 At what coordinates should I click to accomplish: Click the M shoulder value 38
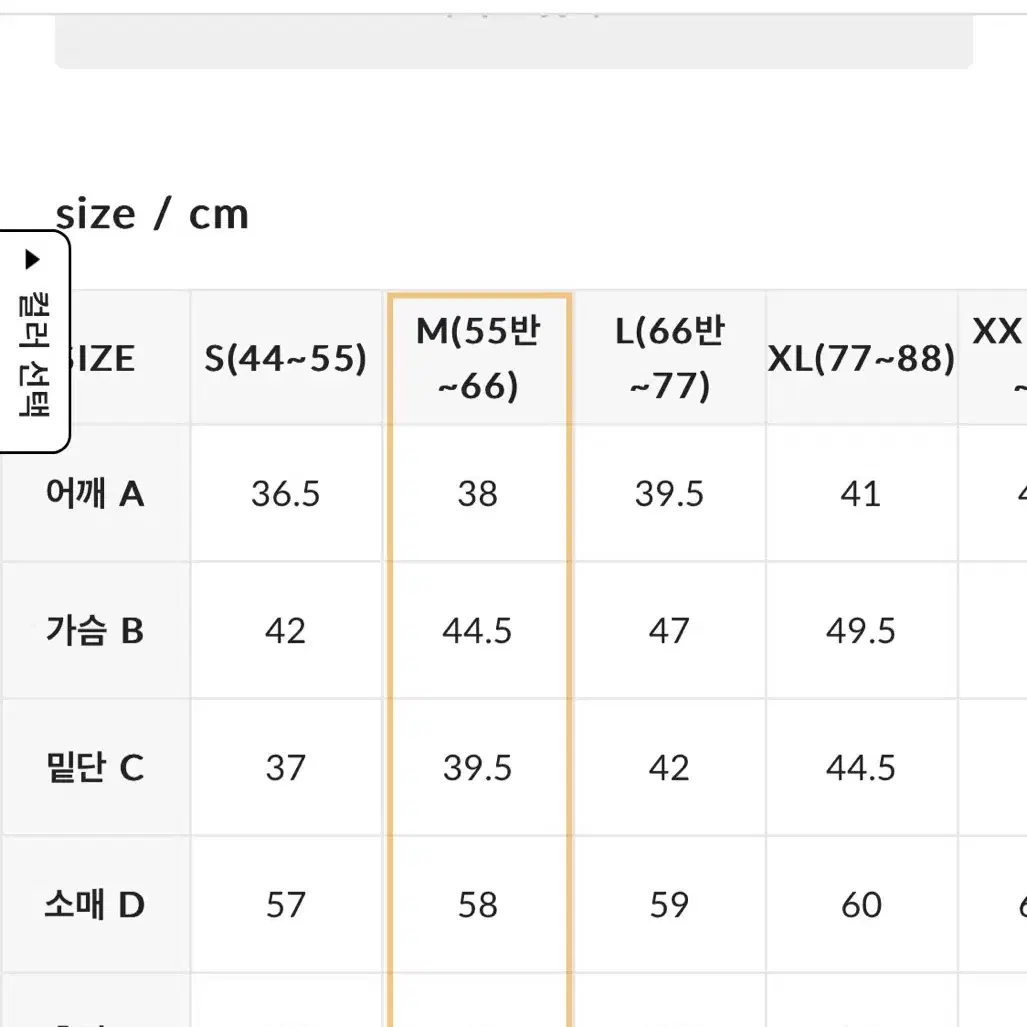(x=477, y=493)
